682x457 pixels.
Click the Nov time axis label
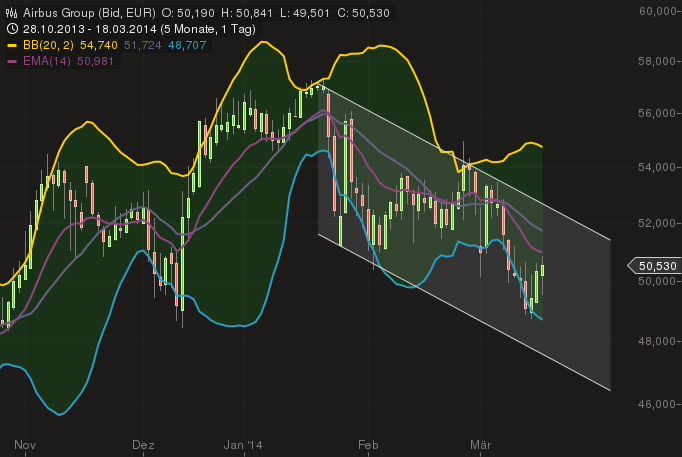pos(25,445)
